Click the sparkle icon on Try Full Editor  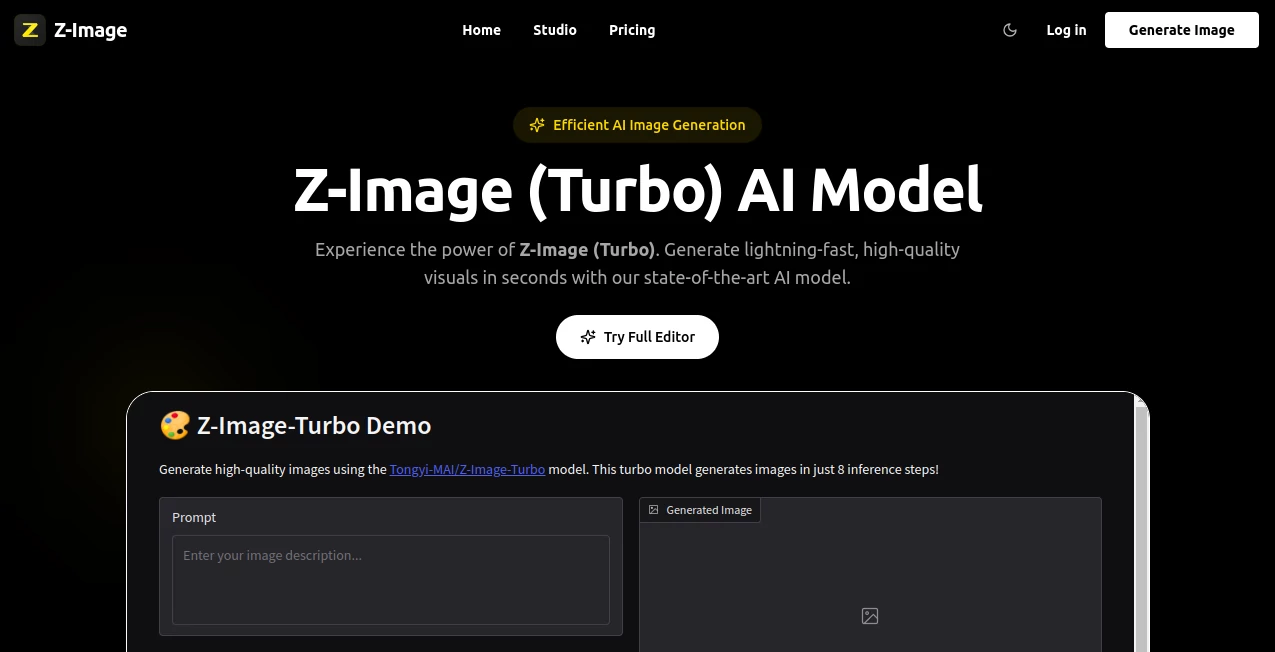coord(586,337)
